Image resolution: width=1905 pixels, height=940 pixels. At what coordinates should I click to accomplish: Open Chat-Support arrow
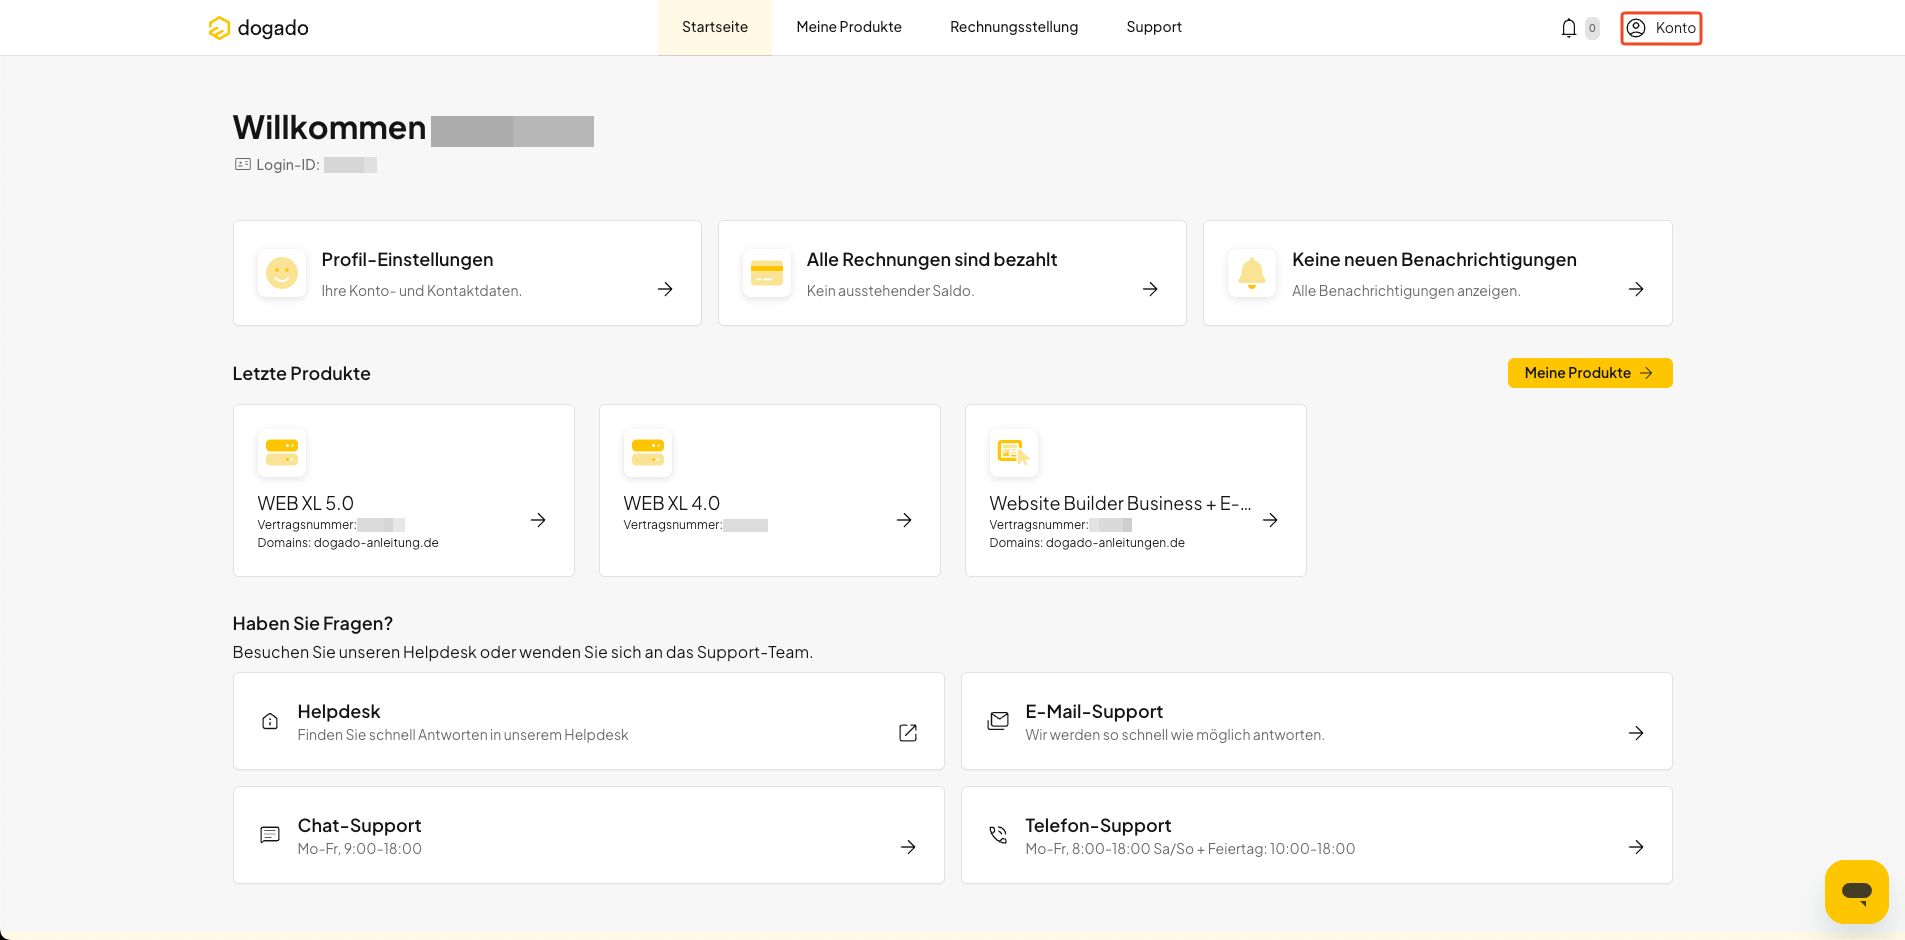(908, 847)
